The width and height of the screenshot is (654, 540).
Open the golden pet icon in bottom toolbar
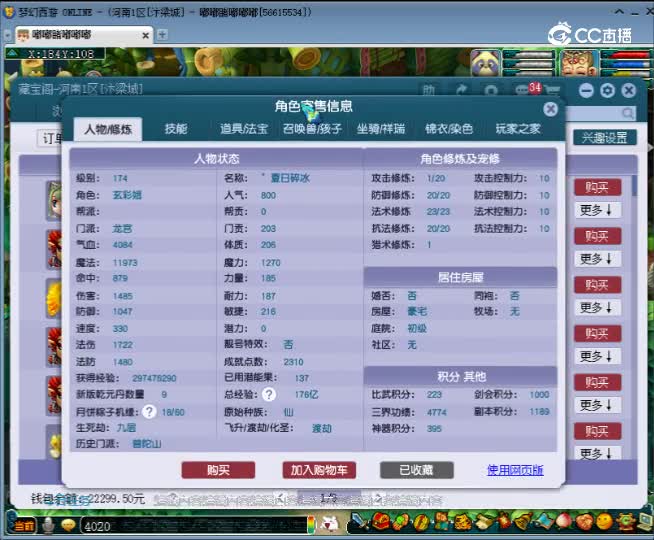coord(461,521)
